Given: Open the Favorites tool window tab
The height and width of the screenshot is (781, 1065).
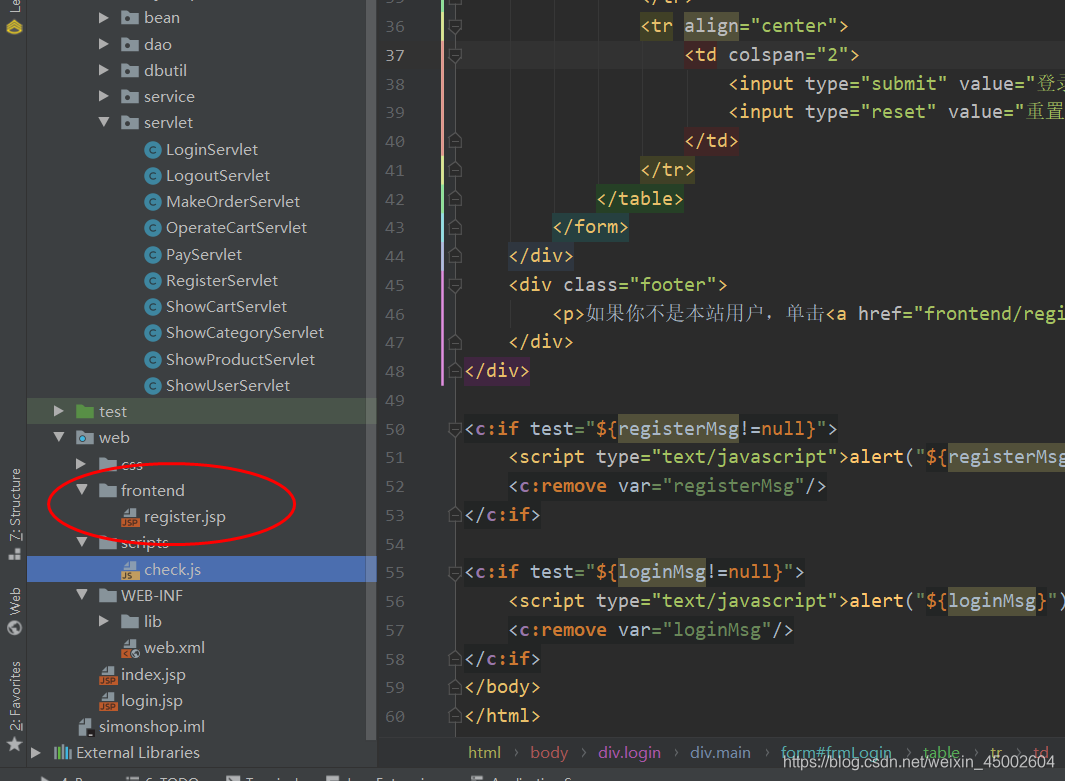Looking at the screenshot, I should click(14, 706).
